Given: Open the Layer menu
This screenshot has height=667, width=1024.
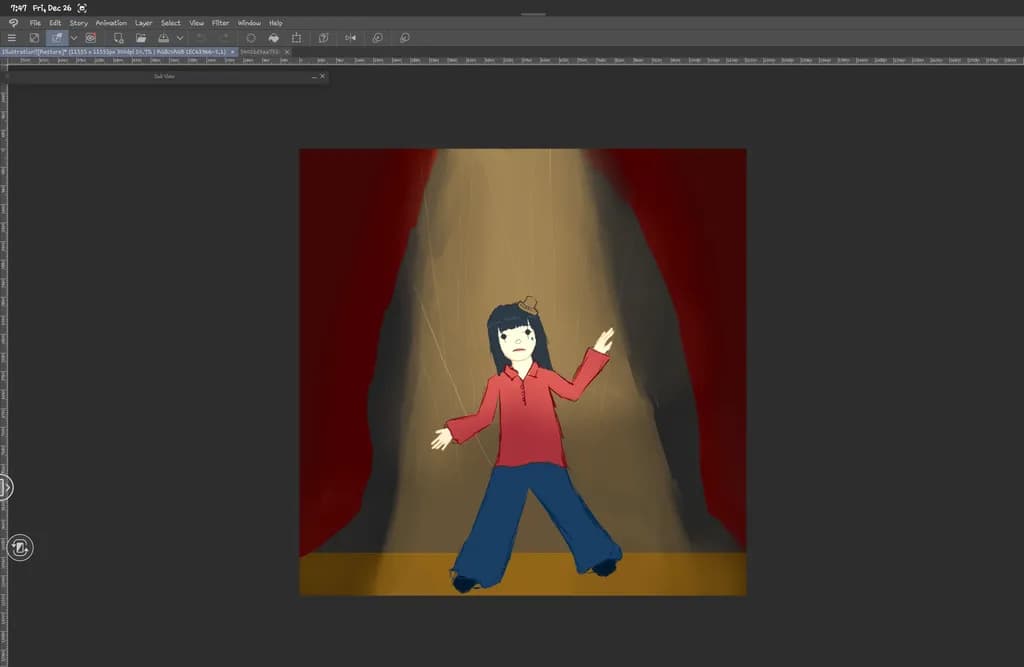Looking at the screenshot, I should 143,23.
